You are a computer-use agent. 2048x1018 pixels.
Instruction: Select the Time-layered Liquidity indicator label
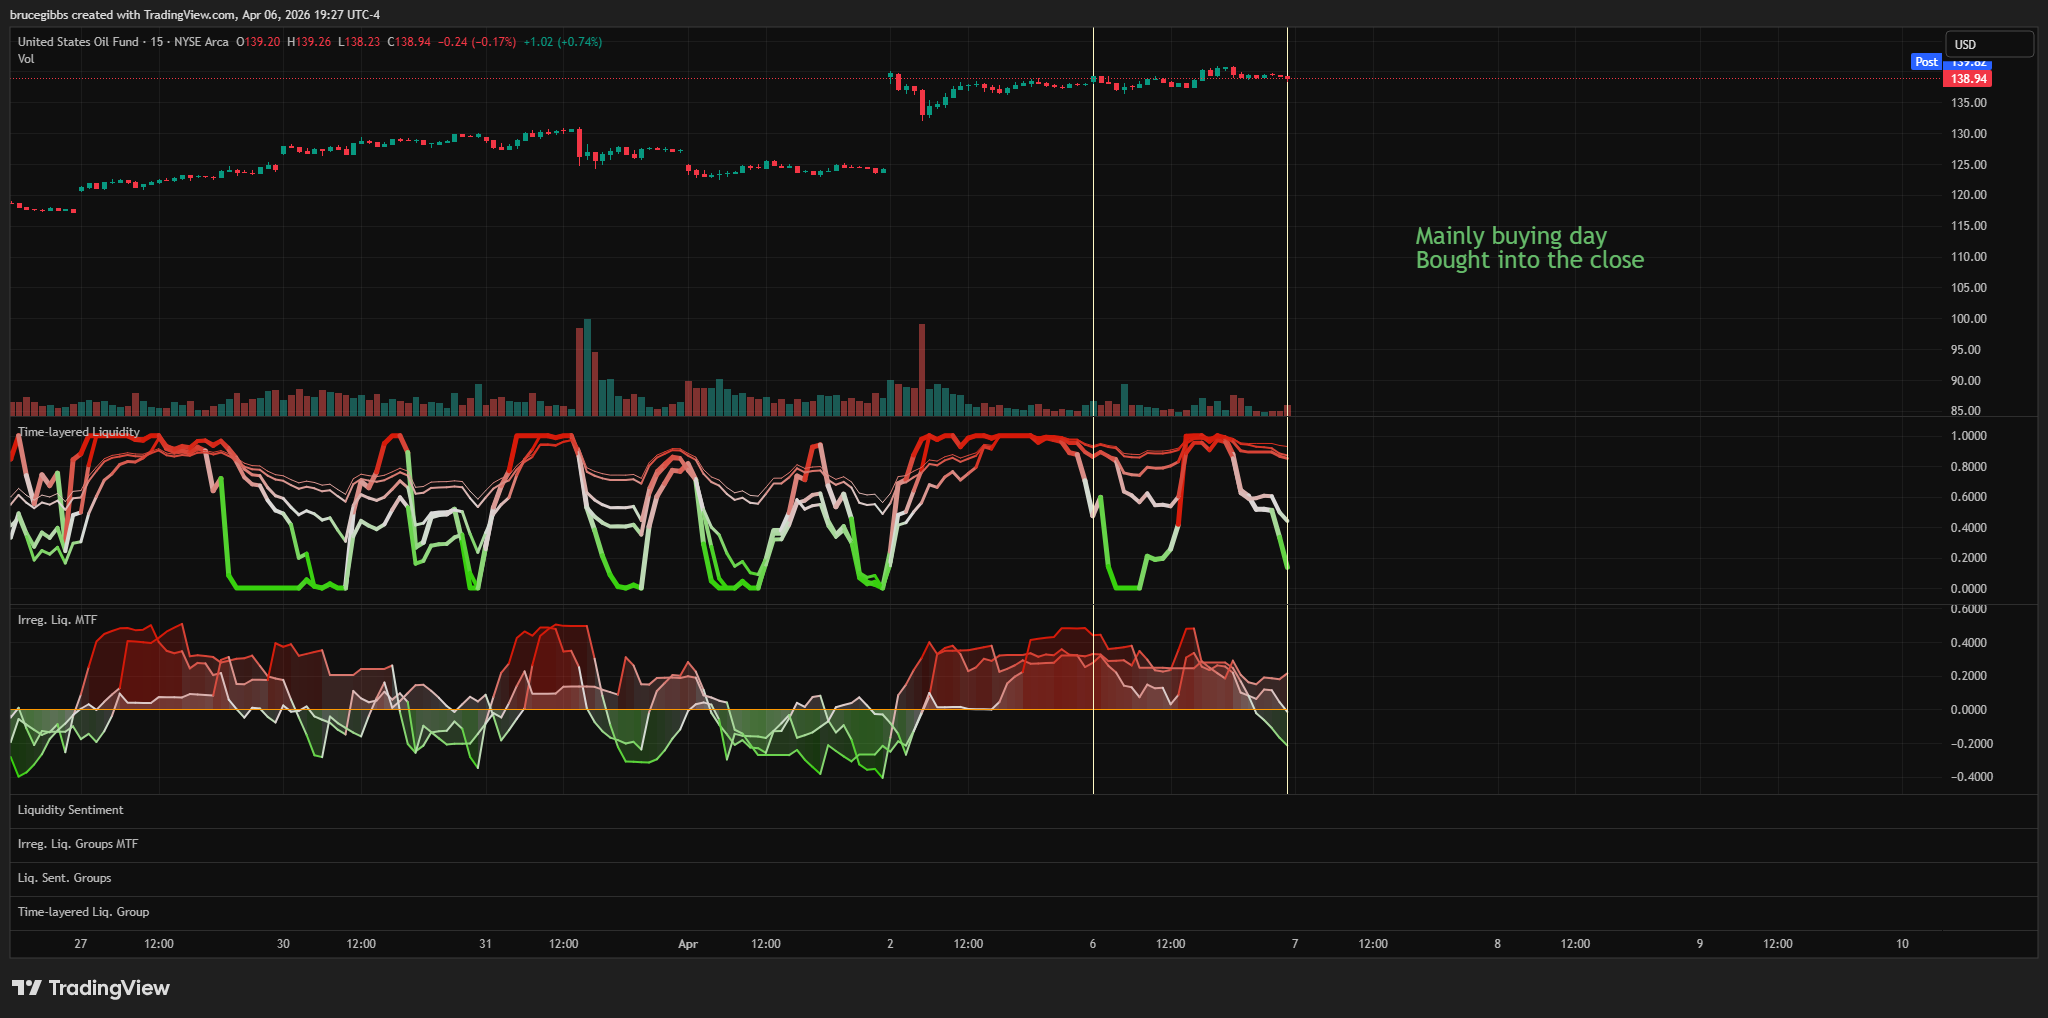(x=79, y=432)
